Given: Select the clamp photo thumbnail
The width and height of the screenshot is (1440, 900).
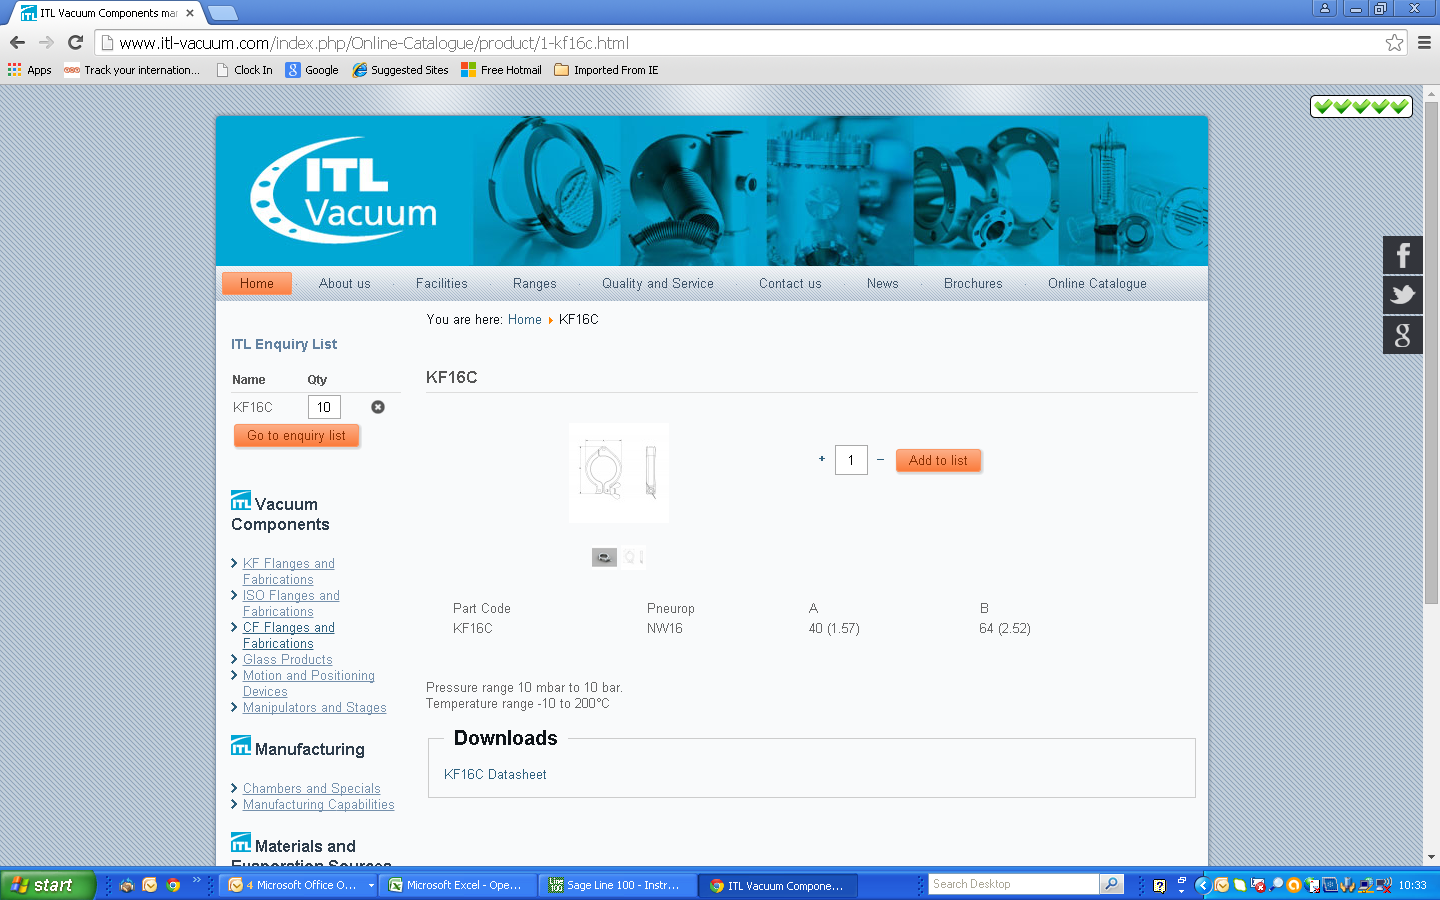Looking at the screenshot, I should click(604, 557).
